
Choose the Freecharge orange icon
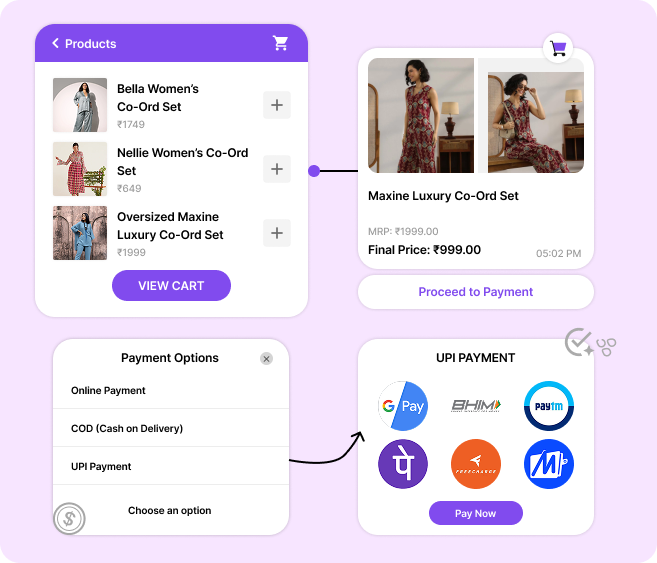click(x=476, y=464)
